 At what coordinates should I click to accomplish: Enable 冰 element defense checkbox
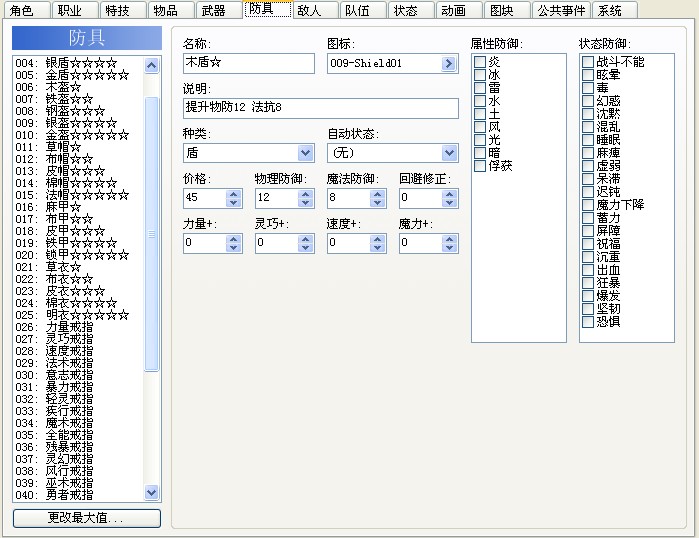coord(480,75)
